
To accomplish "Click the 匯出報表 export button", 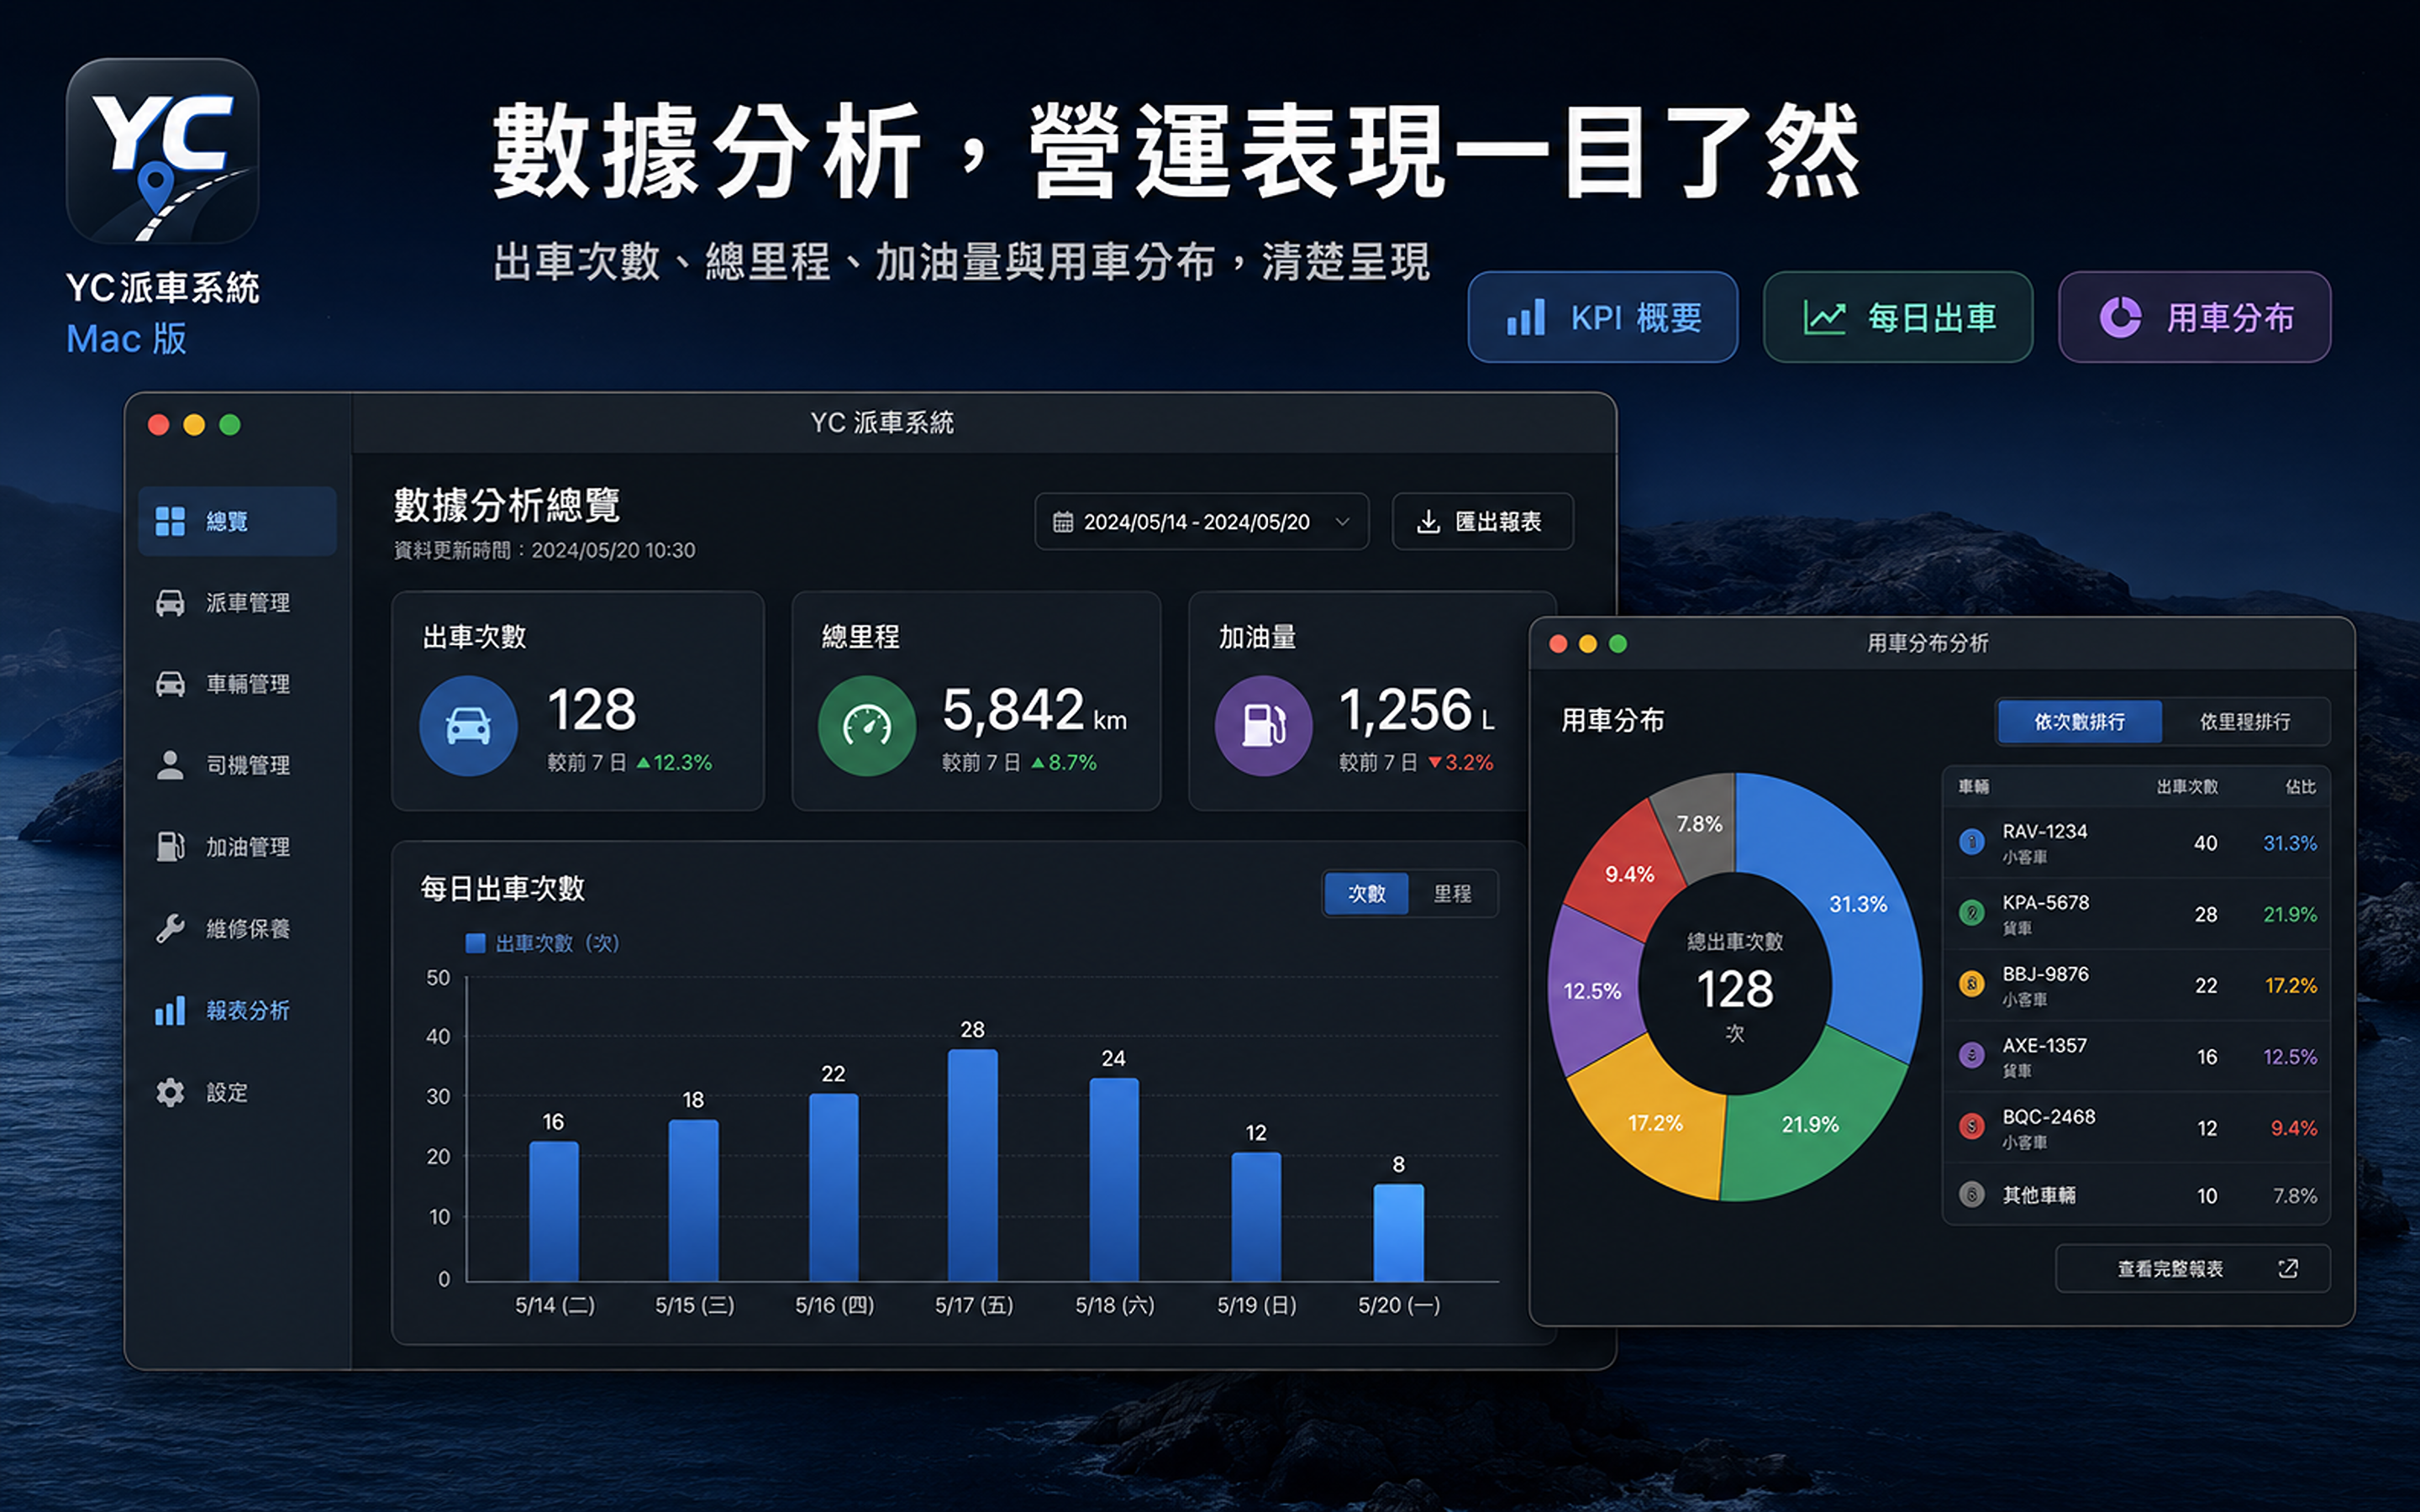I will click(x=1482, y=521).
